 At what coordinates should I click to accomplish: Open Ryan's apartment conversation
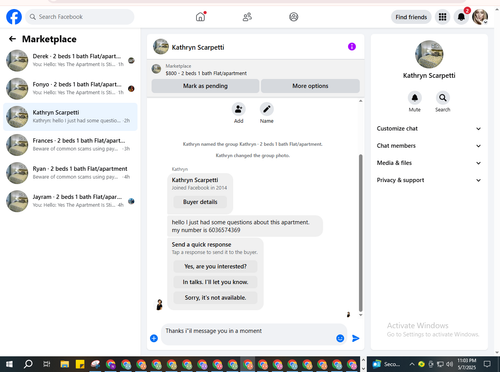[70, 173]
